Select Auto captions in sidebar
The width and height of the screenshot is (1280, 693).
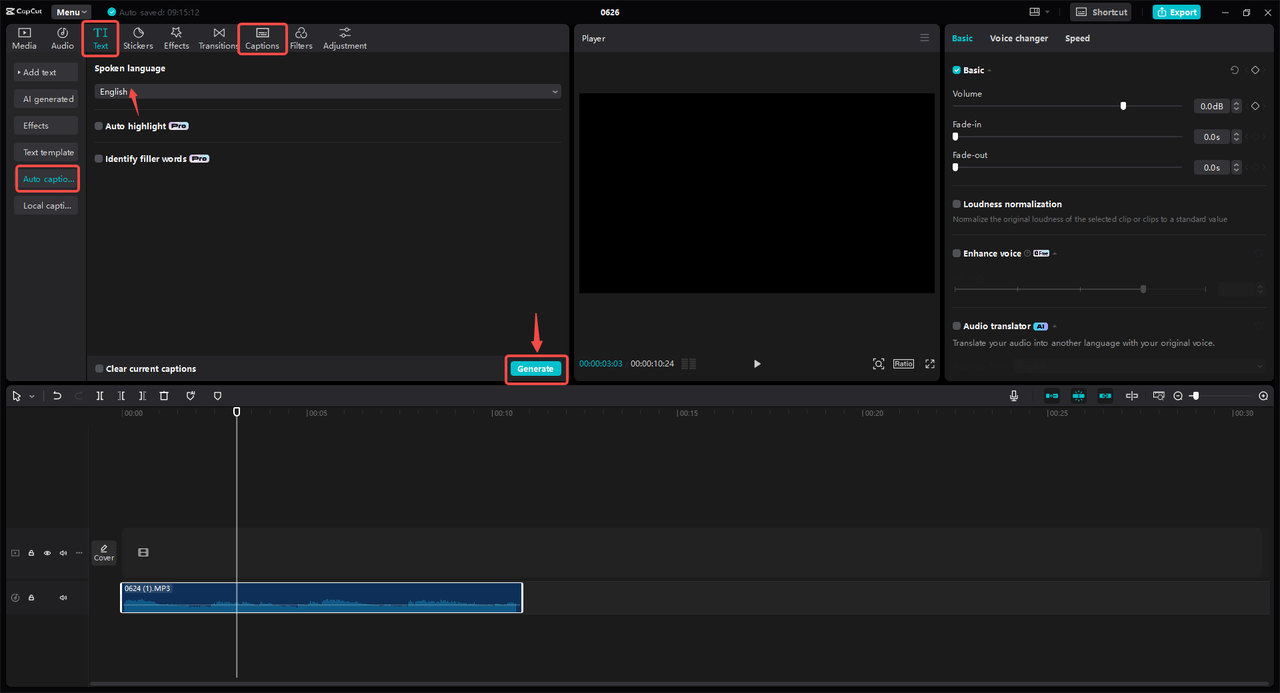(48, 179)
